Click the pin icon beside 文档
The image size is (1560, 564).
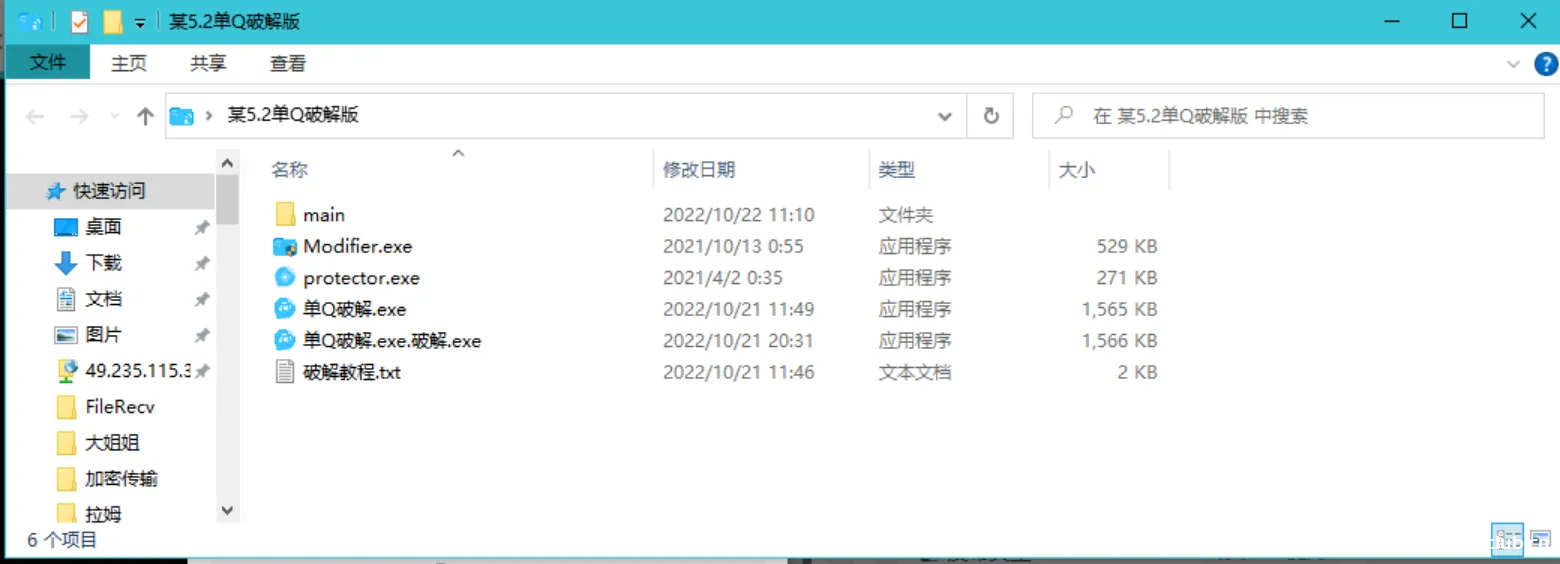[202, 300]
